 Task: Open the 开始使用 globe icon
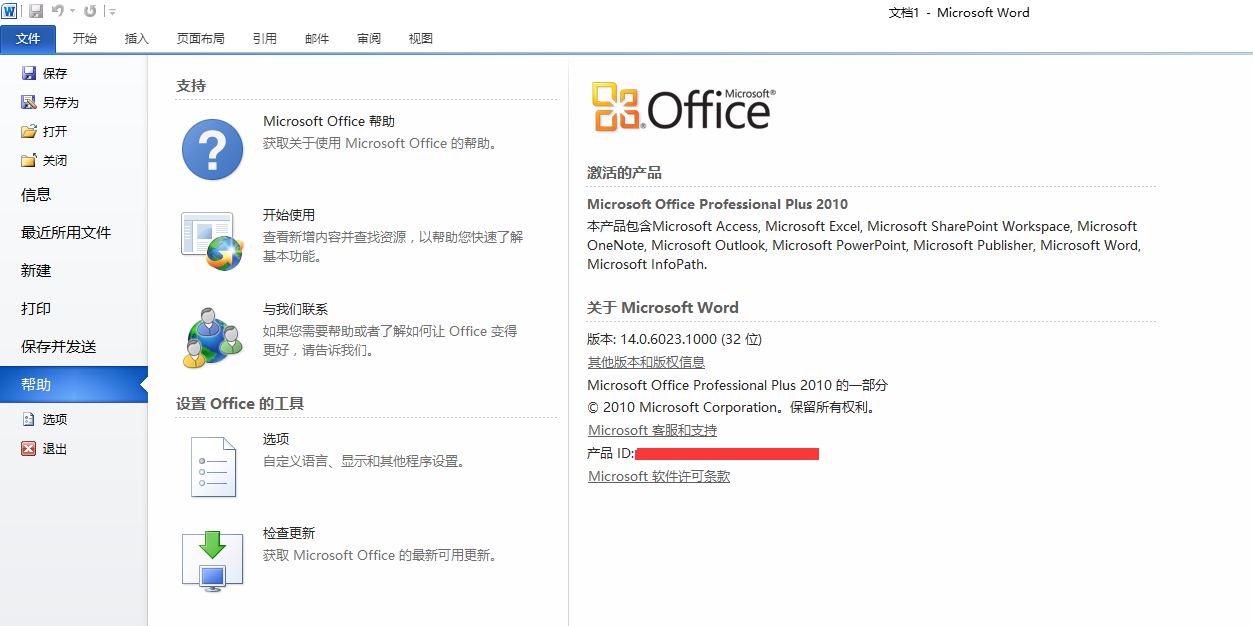tap(212, 241)
